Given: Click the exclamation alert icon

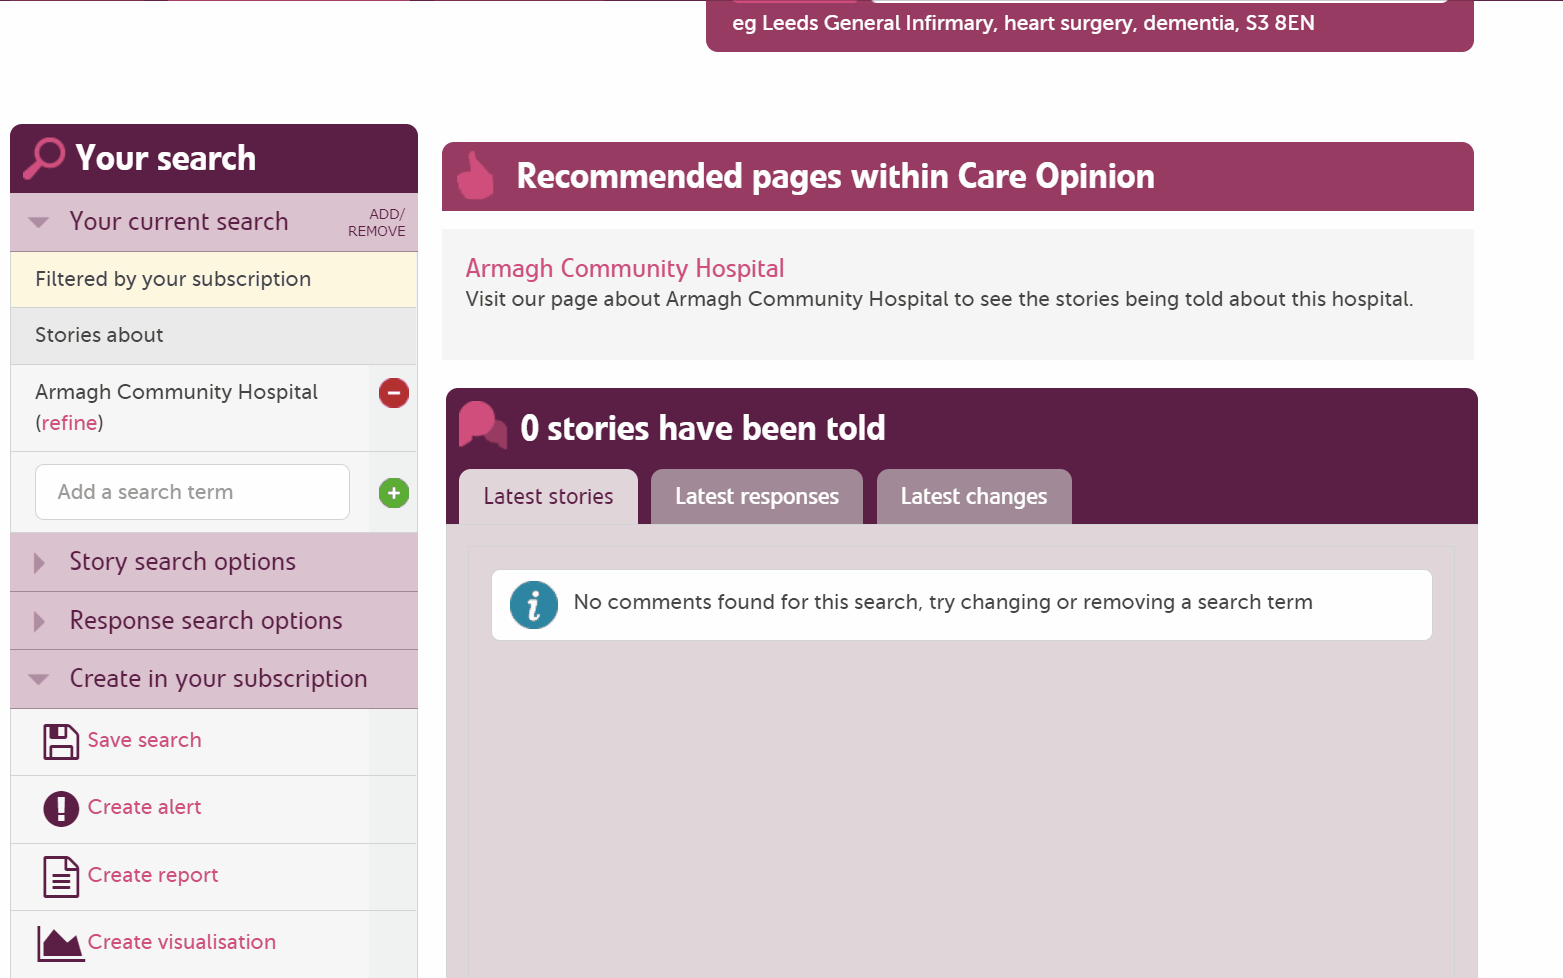Looking at the screenshot, I should 61,808.
